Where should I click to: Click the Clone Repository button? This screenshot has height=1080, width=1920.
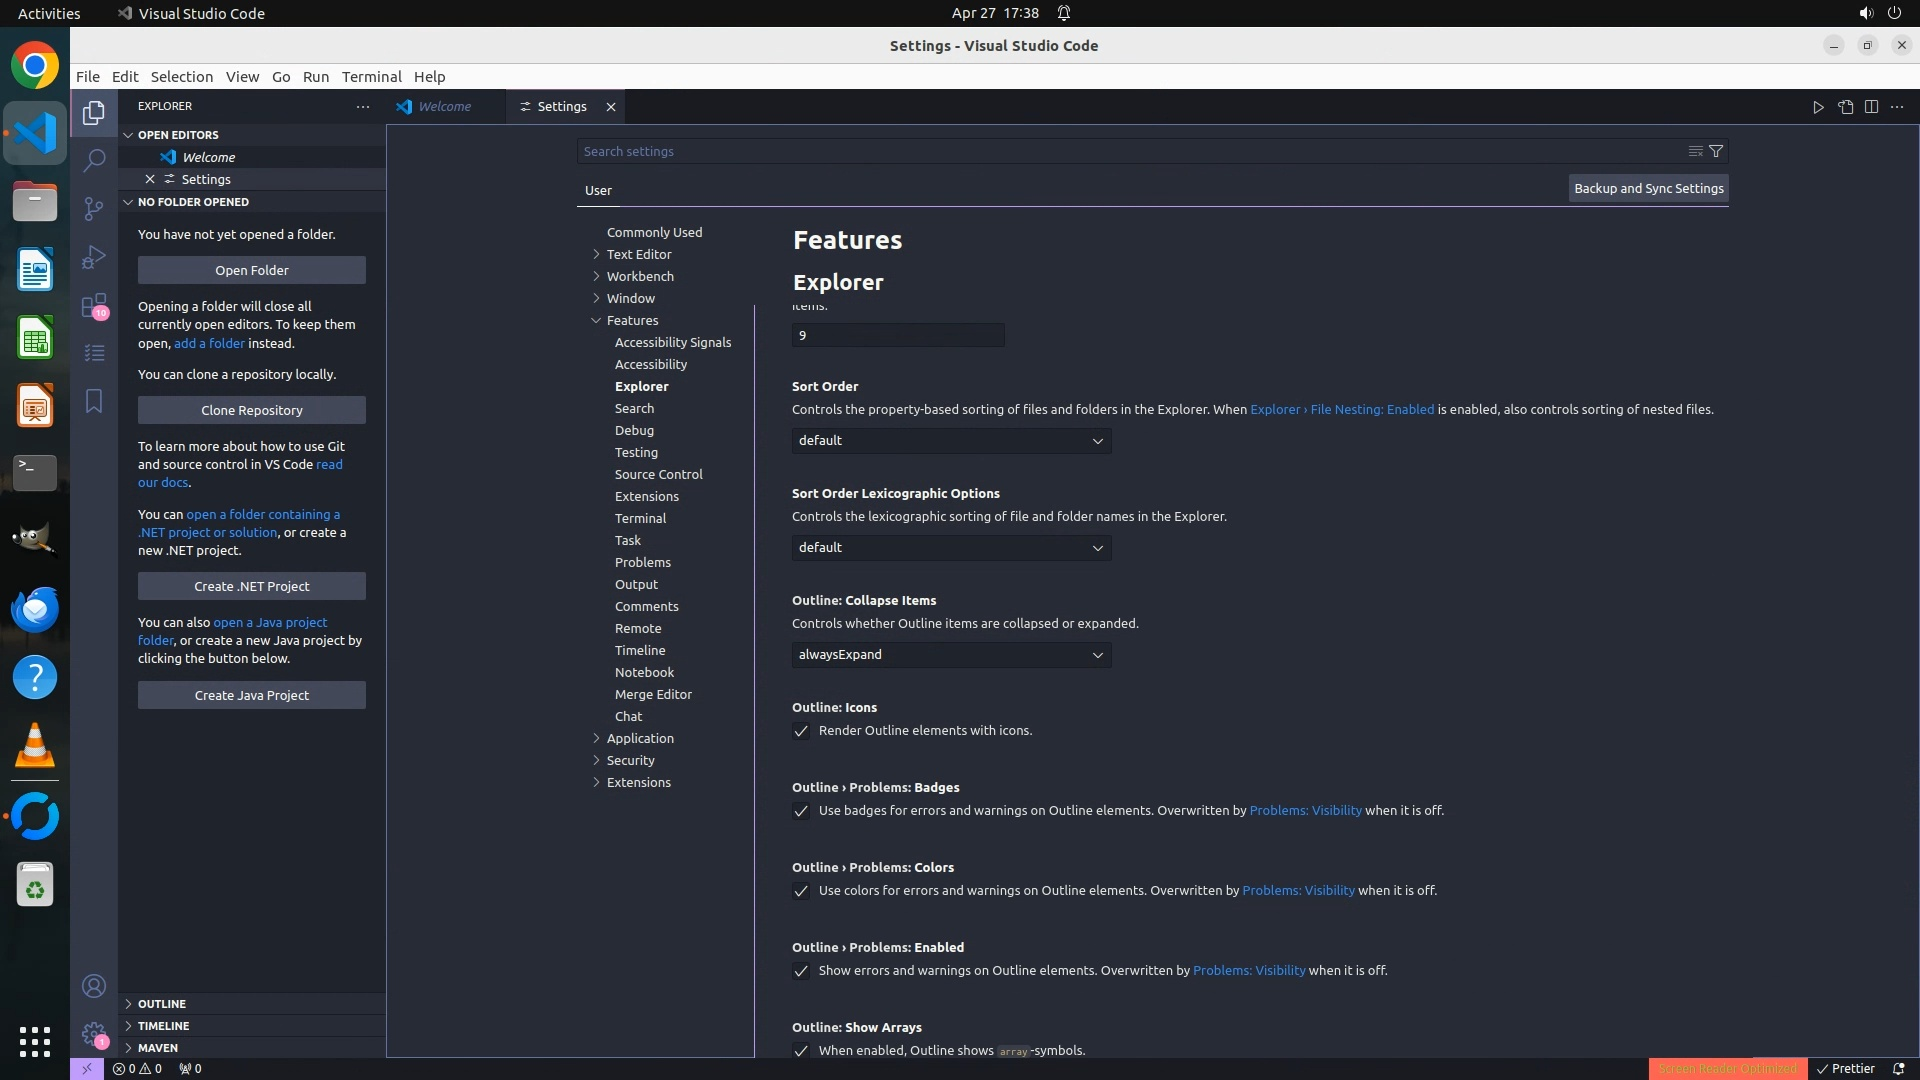coord(251,410)
